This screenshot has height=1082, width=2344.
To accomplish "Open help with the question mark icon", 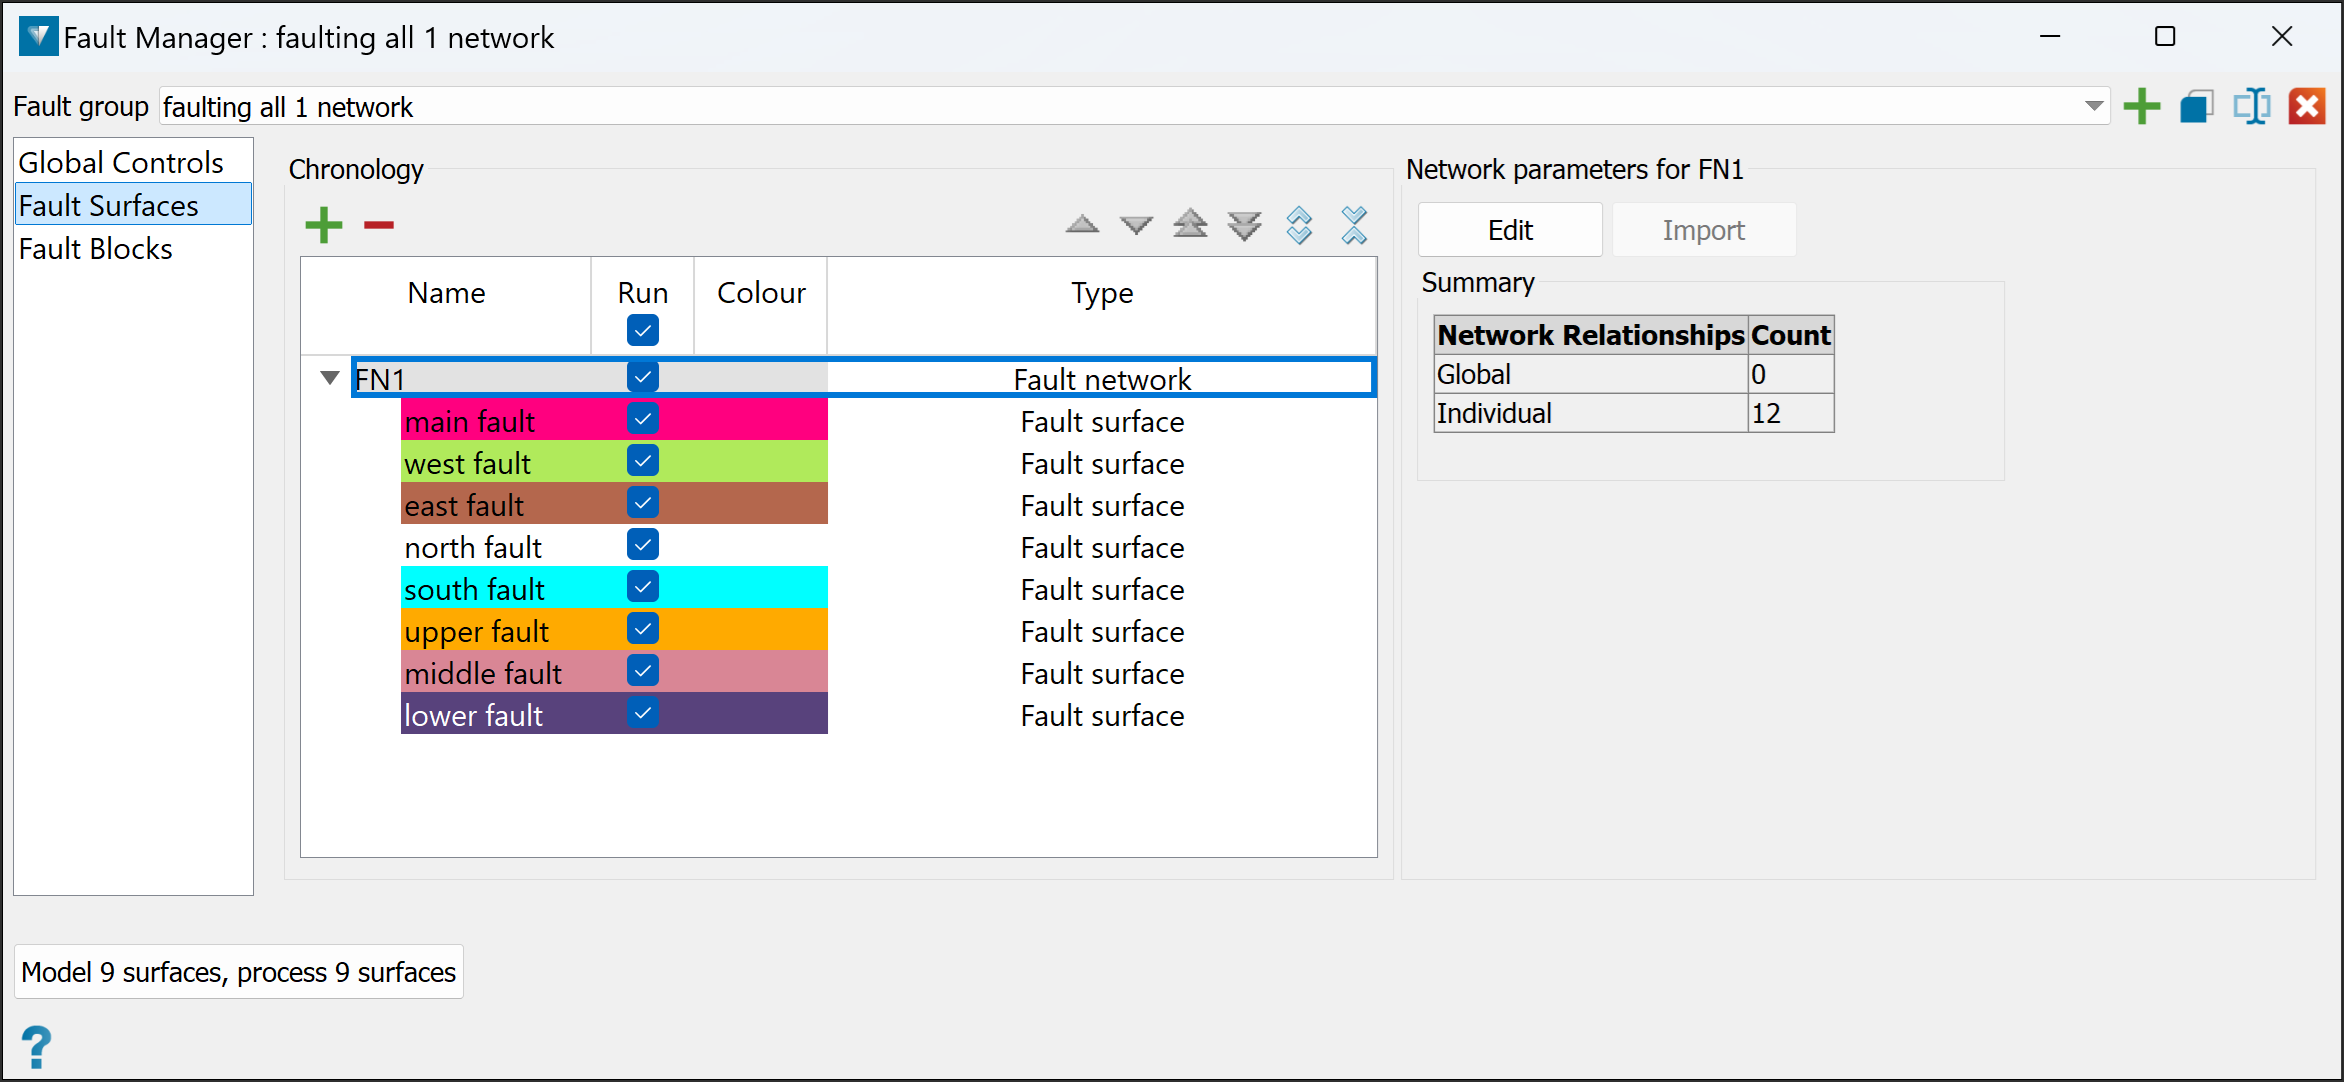I will 37,1046.
